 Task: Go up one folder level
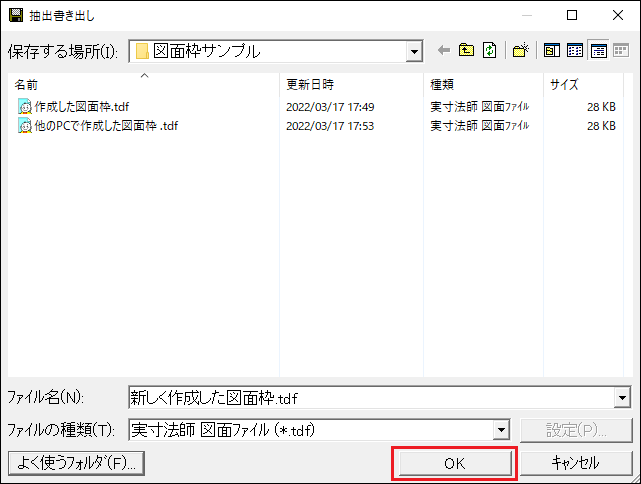point(466,51)
